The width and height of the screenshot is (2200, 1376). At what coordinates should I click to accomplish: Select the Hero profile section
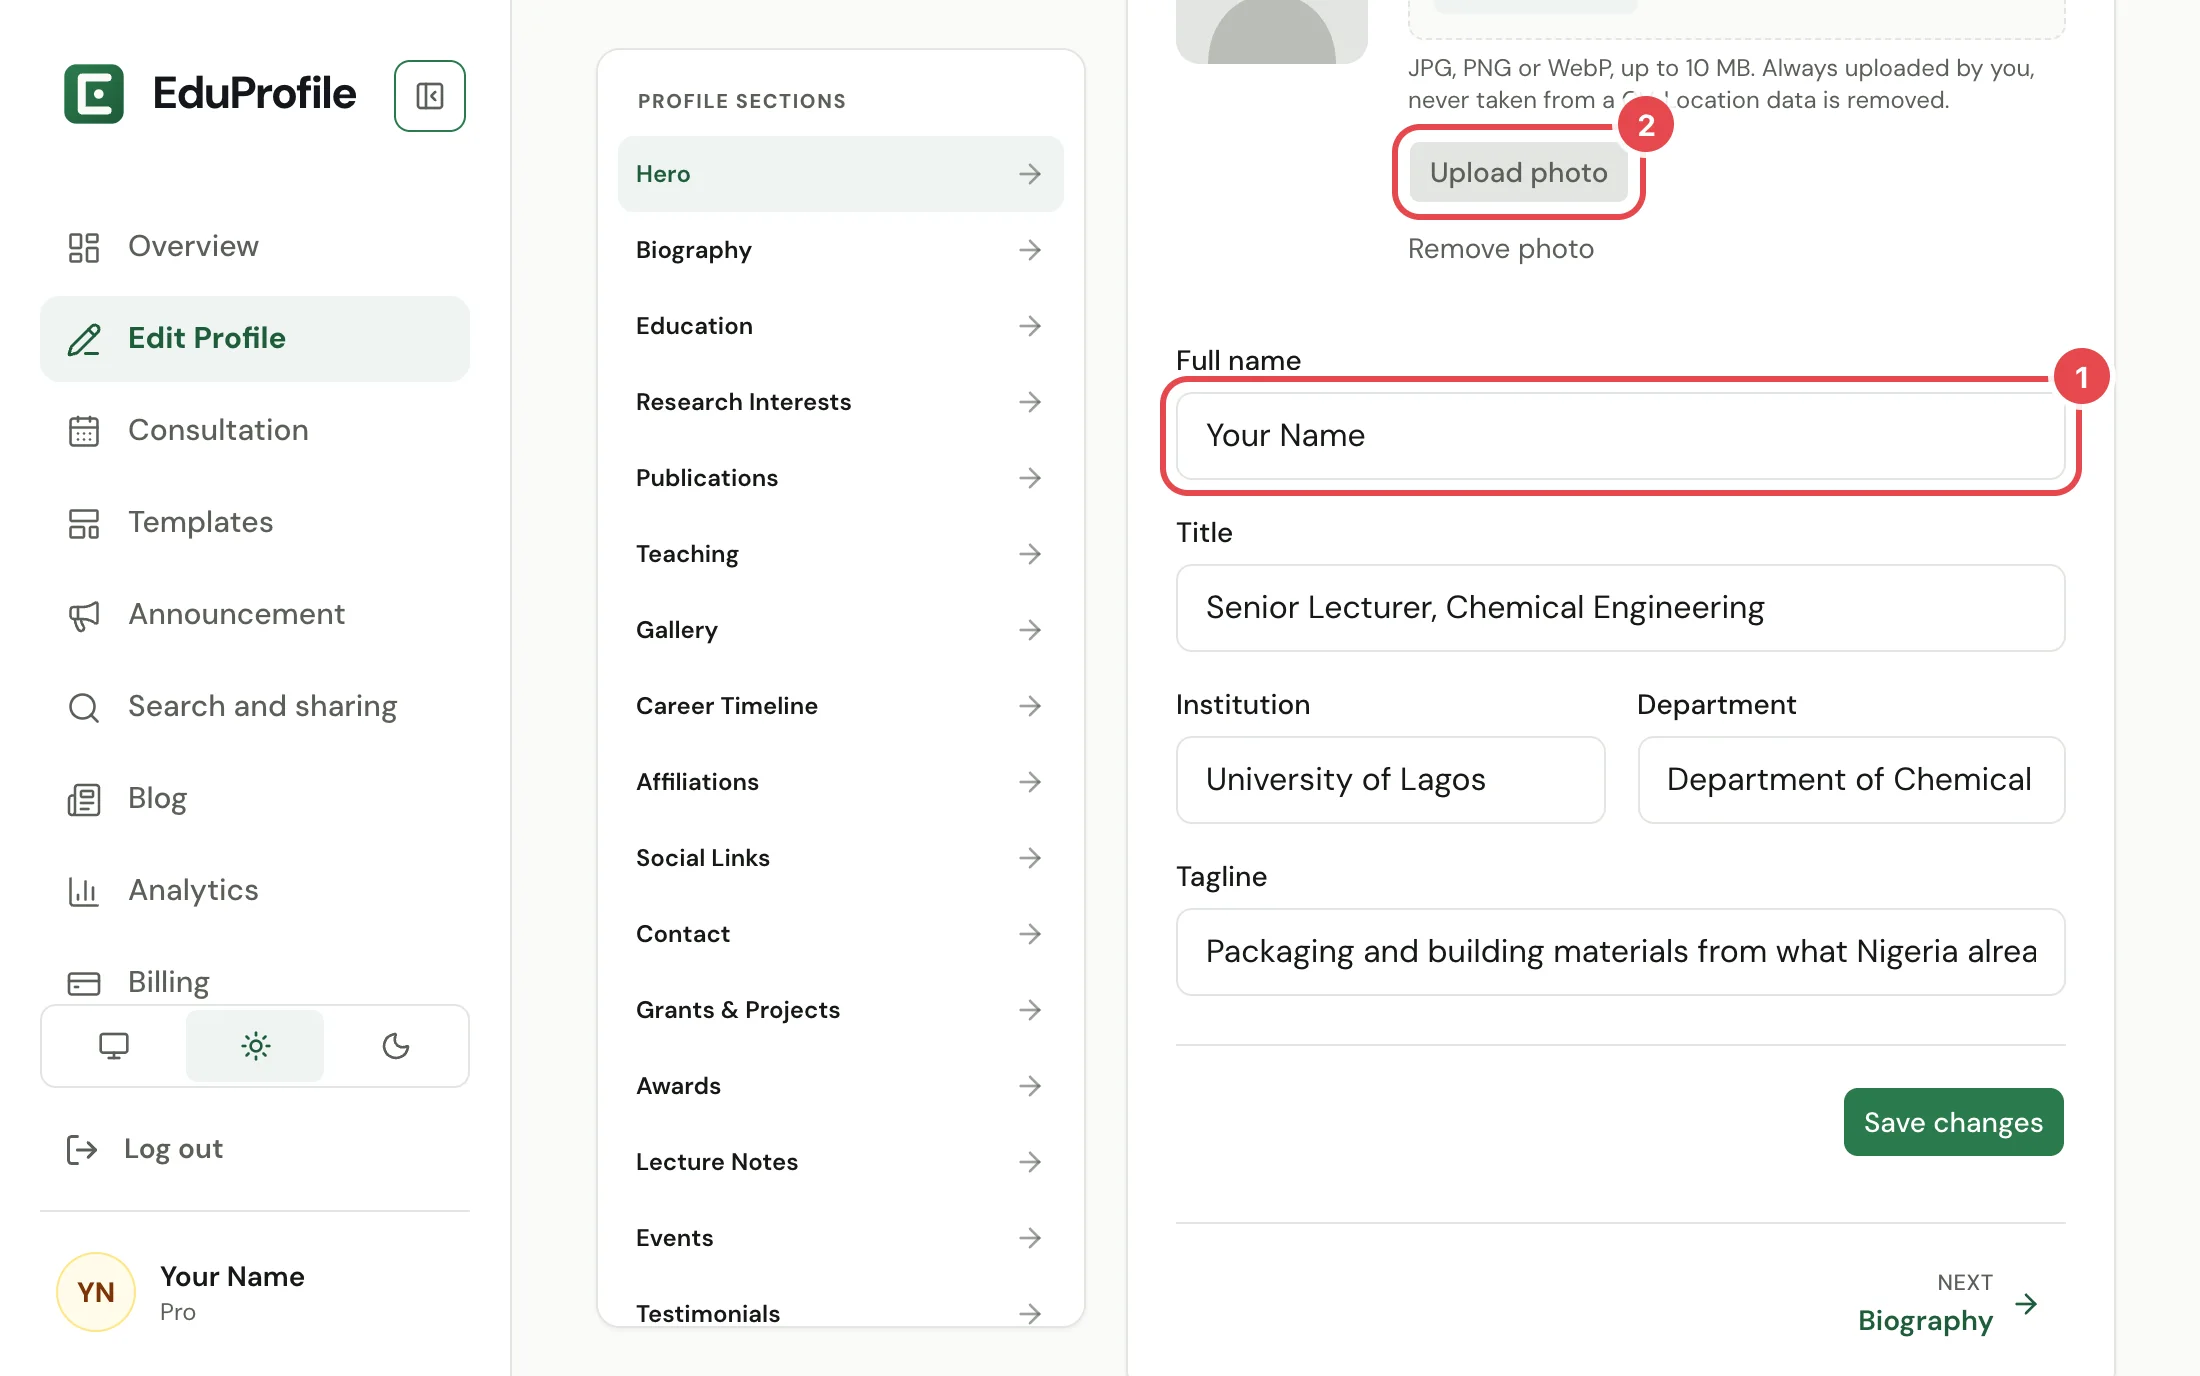(x=840, y=174)
